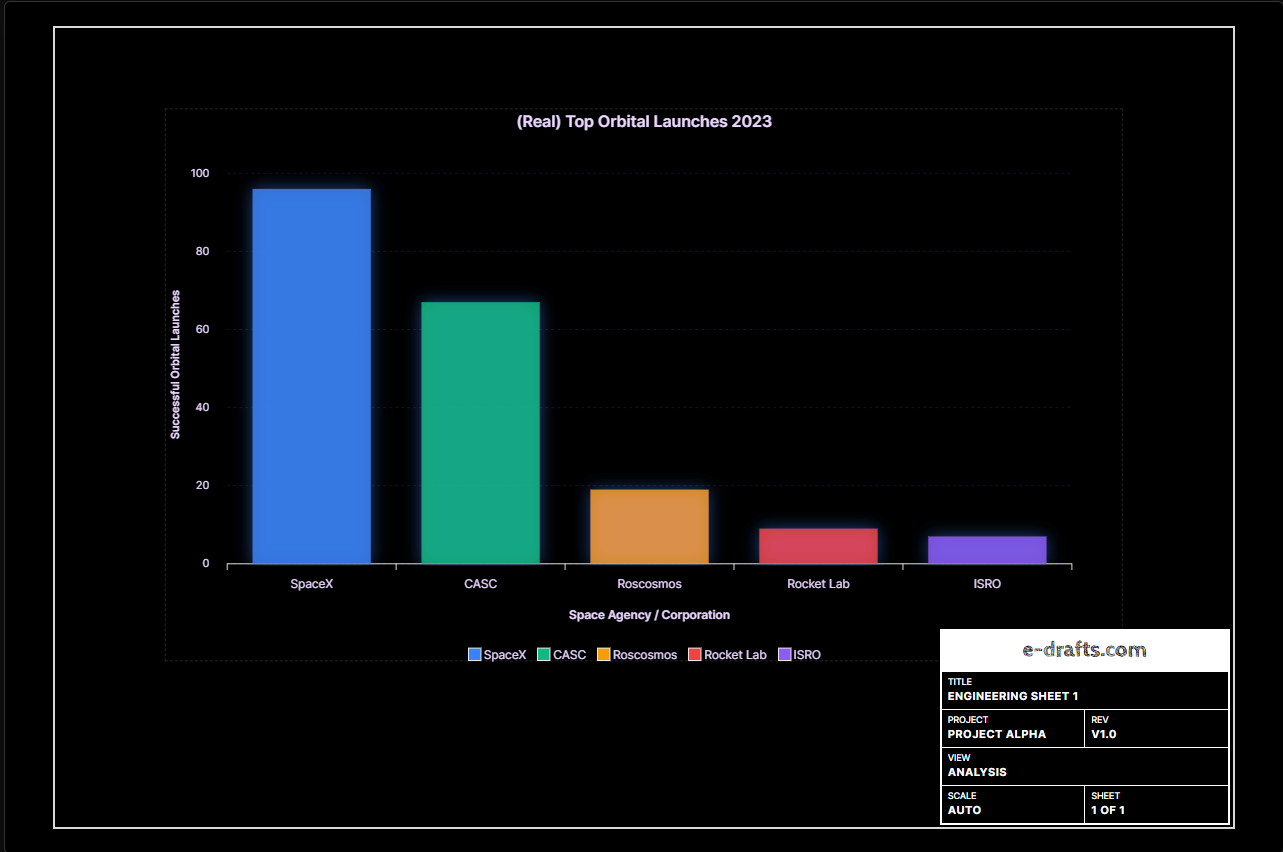Click the ENGINEERING SHEET 1 title field

pyautogui.click(x=1085, y=690)
